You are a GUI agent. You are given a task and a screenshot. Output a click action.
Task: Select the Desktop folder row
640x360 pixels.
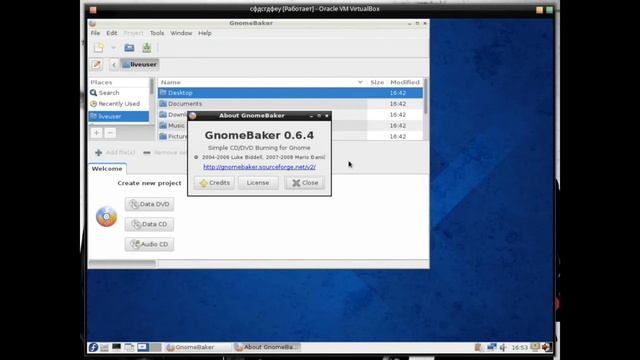click(290, 93)
